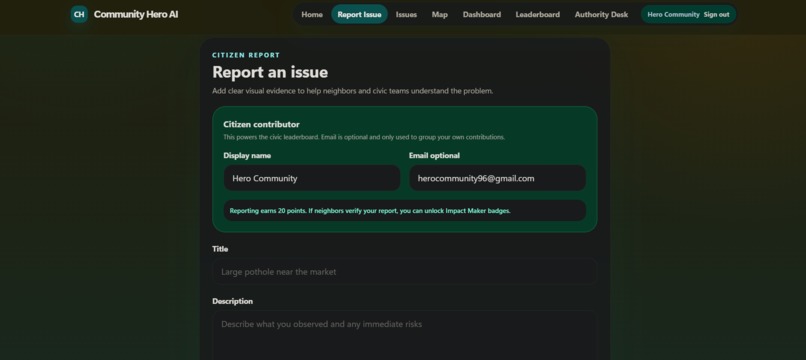The width and height of the screenshot is (806, 360).
Task: Click the 'Title' field label
Action: [220, 249]
